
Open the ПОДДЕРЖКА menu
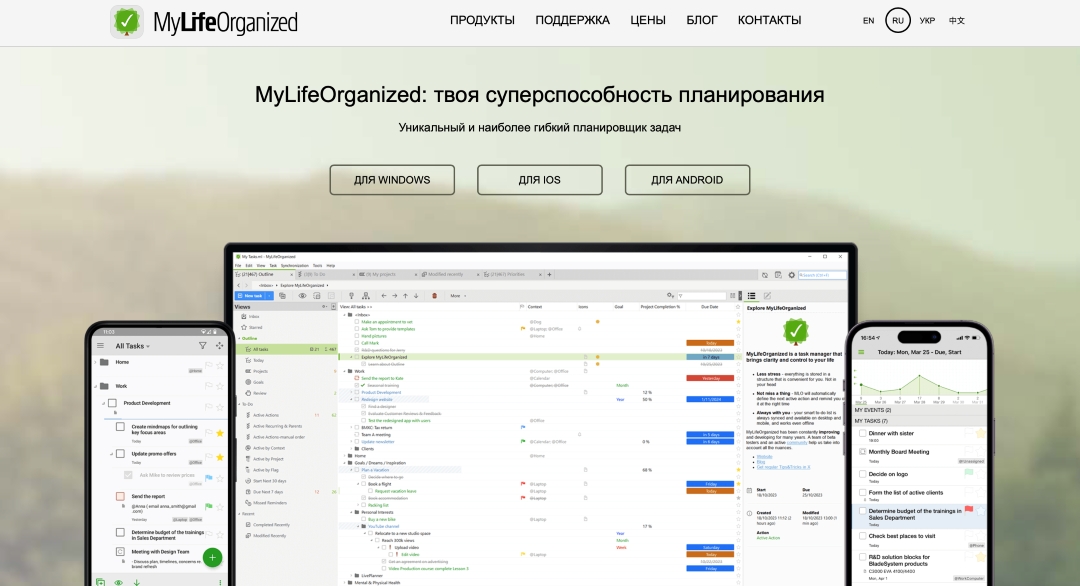(572, 20)
